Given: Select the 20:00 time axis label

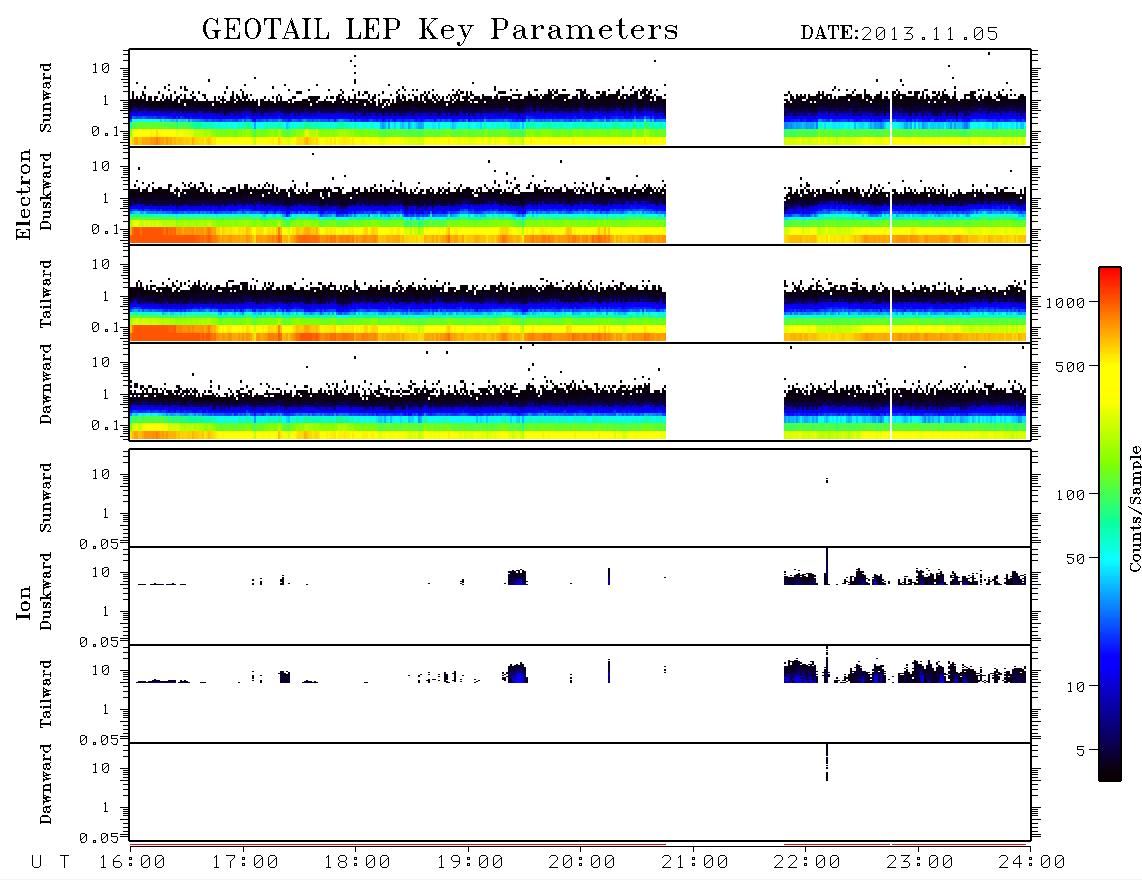Looking at the screenshot, I should 582,862.
